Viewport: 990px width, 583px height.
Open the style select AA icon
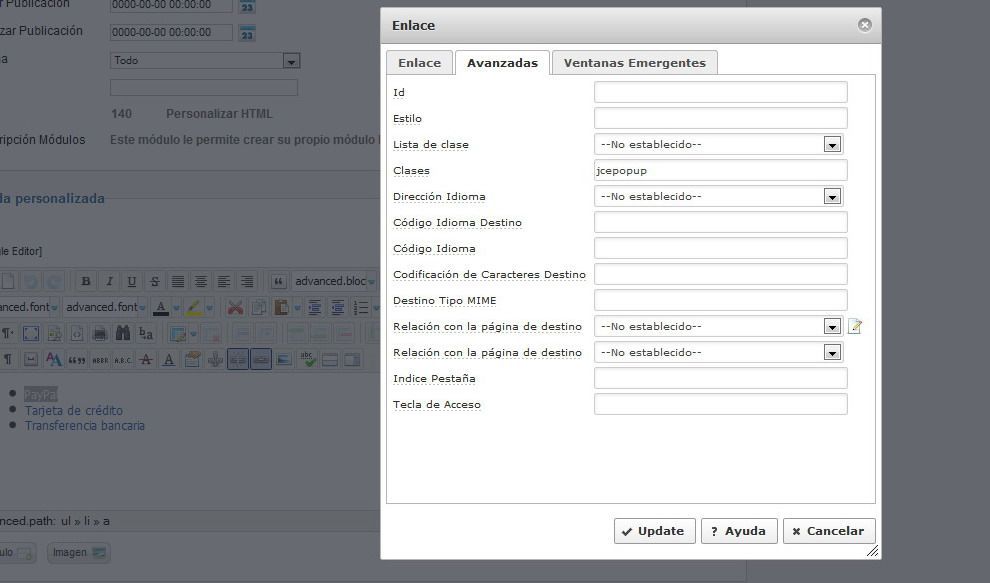54,360
